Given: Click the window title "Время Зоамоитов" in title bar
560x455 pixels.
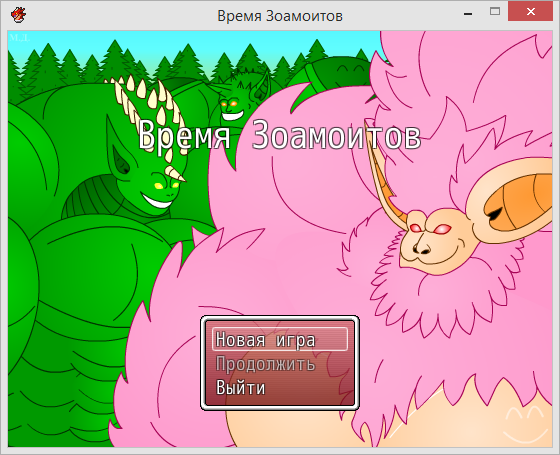Looking at the screenshot, I should [x=280, y=16].
